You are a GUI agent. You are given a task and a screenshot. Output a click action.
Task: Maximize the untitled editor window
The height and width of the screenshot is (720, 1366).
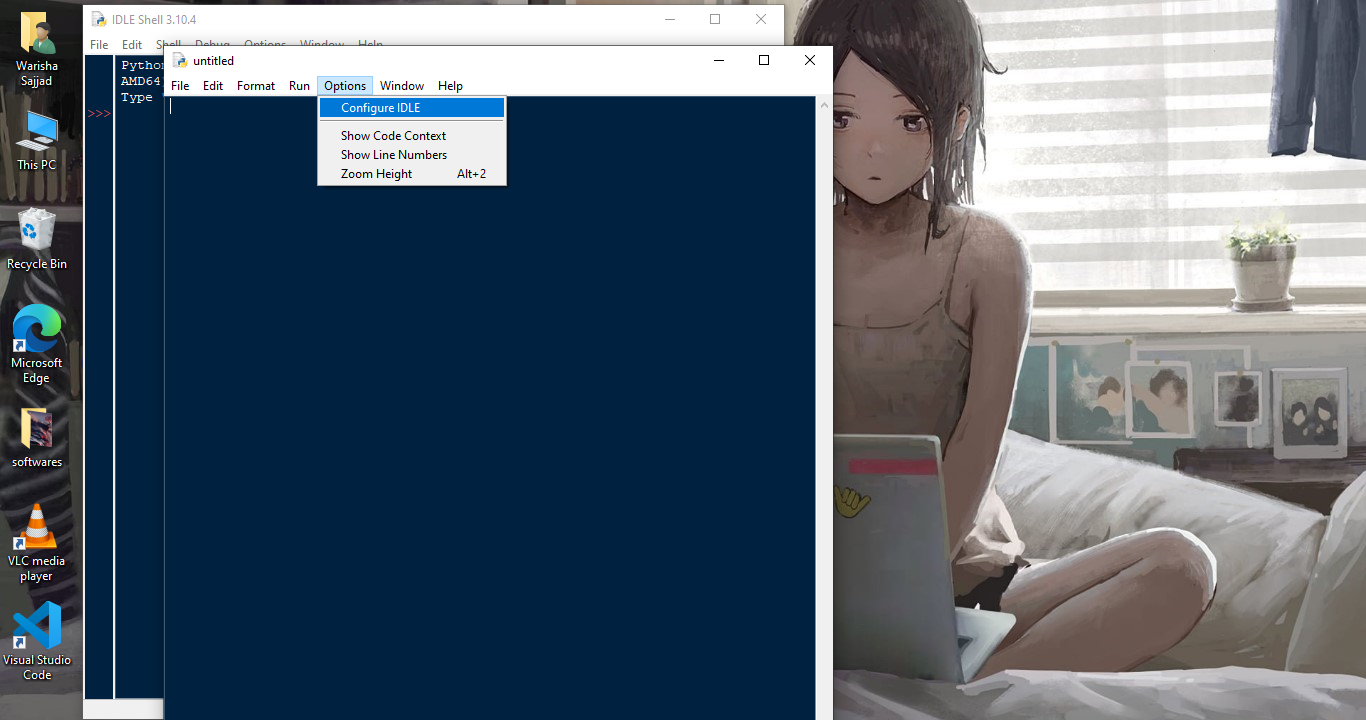[x=764, y=60]
